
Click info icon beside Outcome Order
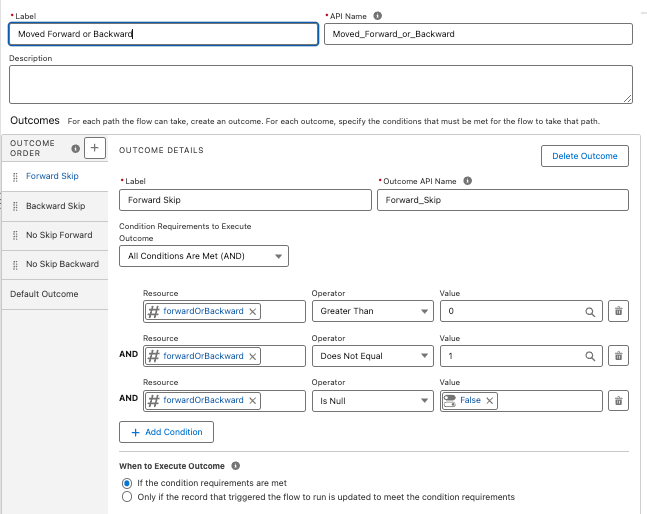[76, 149]
